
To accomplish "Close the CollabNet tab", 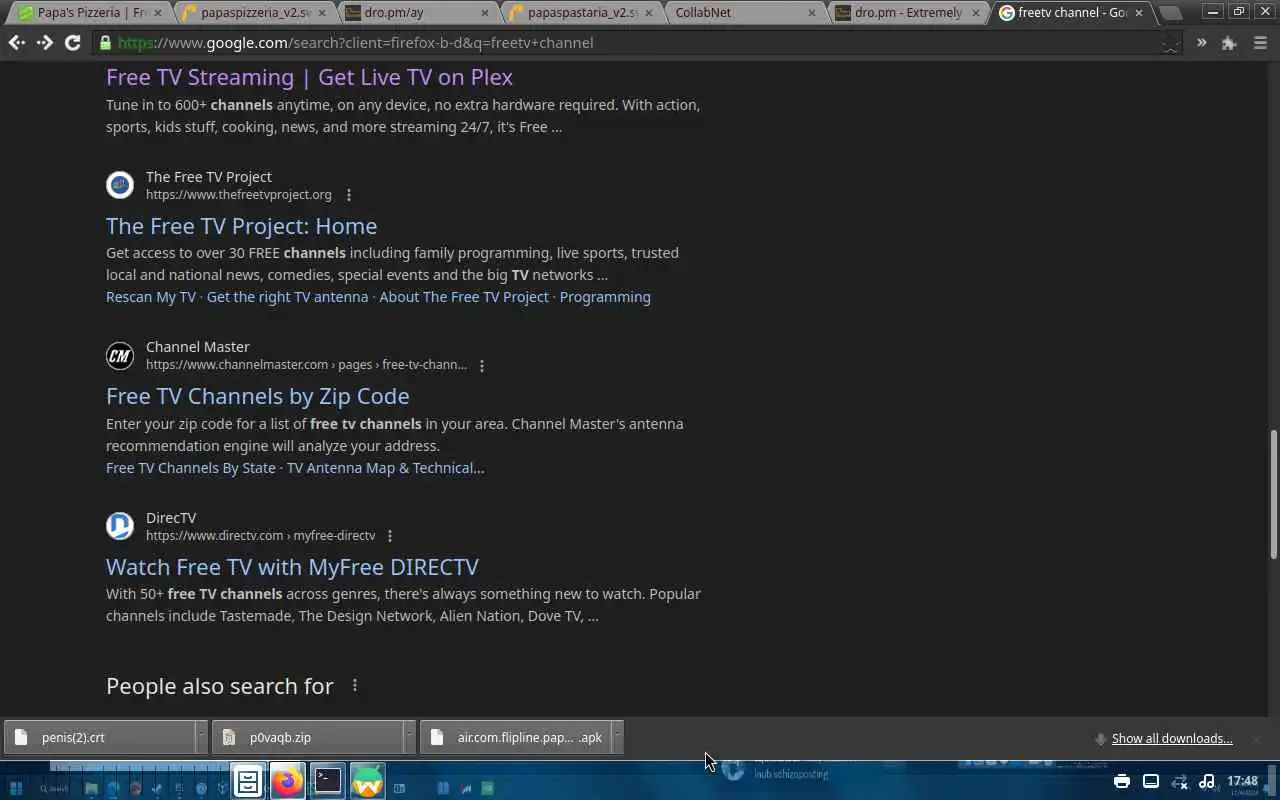I will click(x=812, y=13).
